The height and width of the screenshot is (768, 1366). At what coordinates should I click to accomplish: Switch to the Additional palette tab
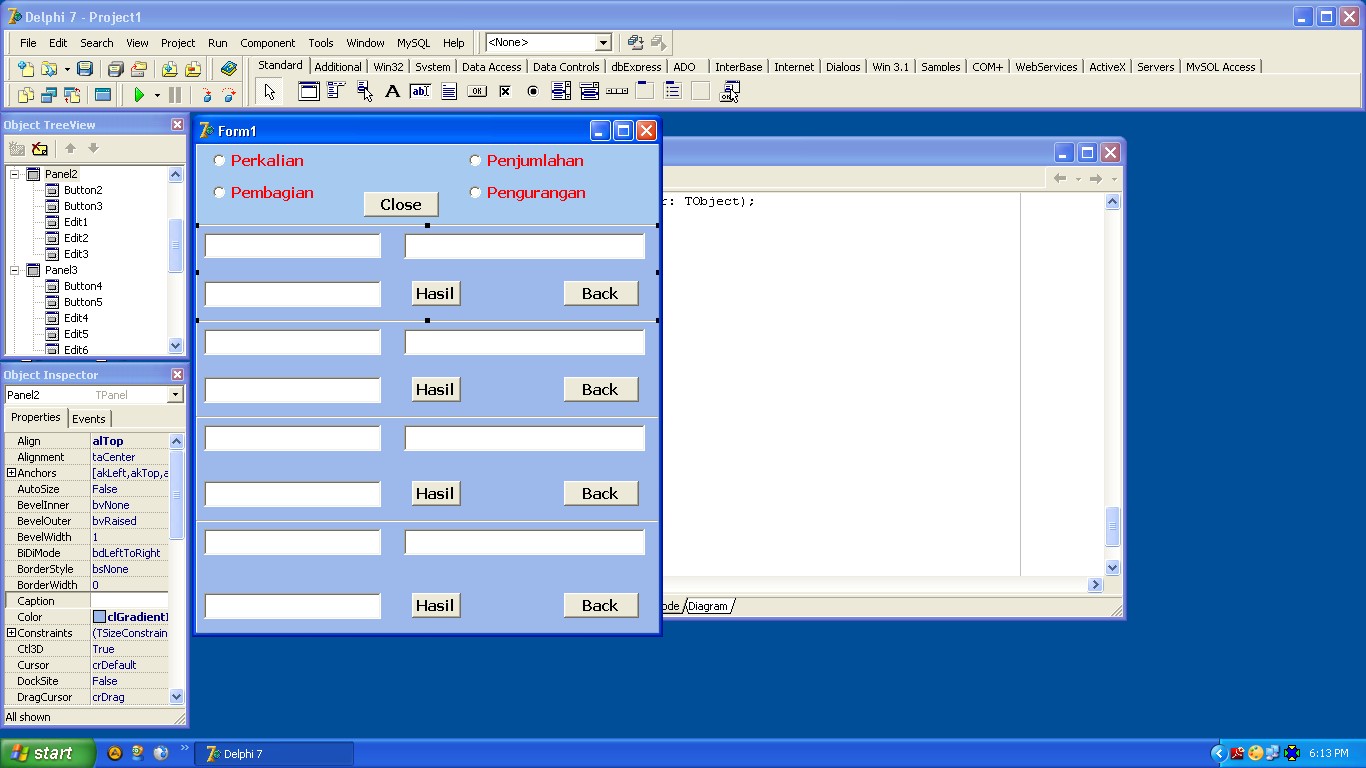338,67
